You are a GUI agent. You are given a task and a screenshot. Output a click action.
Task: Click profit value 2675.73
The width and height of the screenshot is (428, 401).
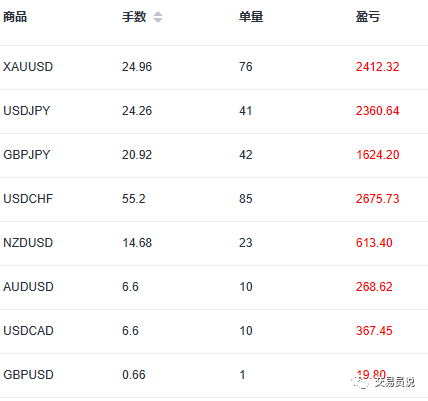(x=377, y=199)
